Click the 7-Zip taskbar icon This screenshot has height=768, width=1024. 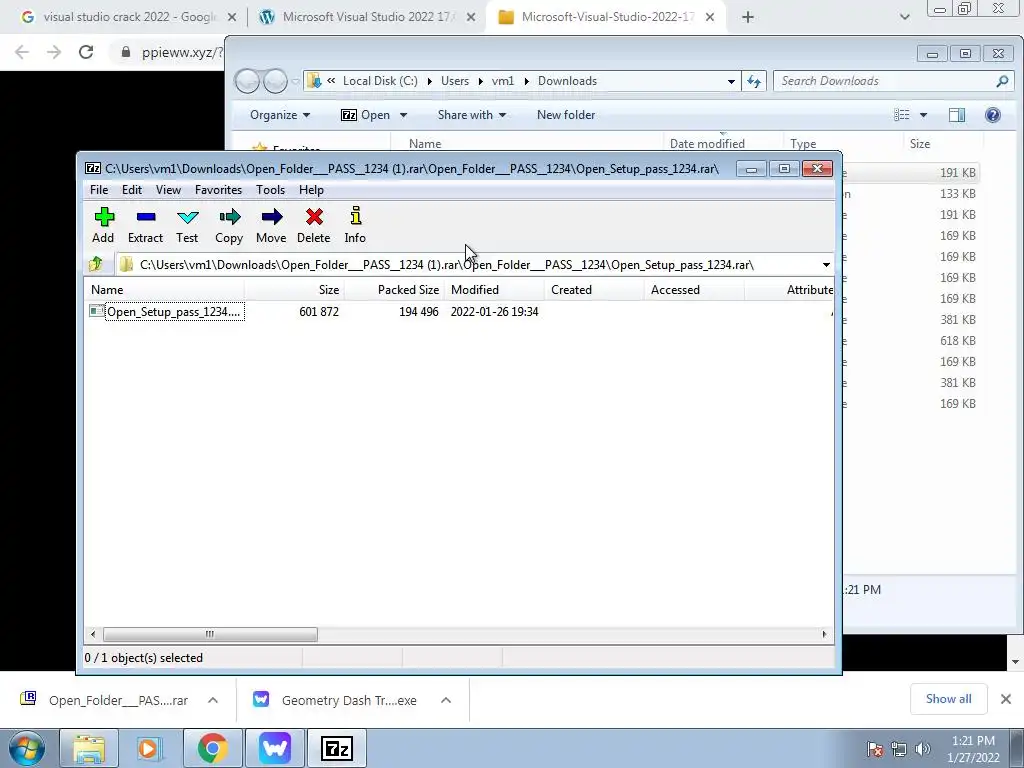[x=337, y=748]
